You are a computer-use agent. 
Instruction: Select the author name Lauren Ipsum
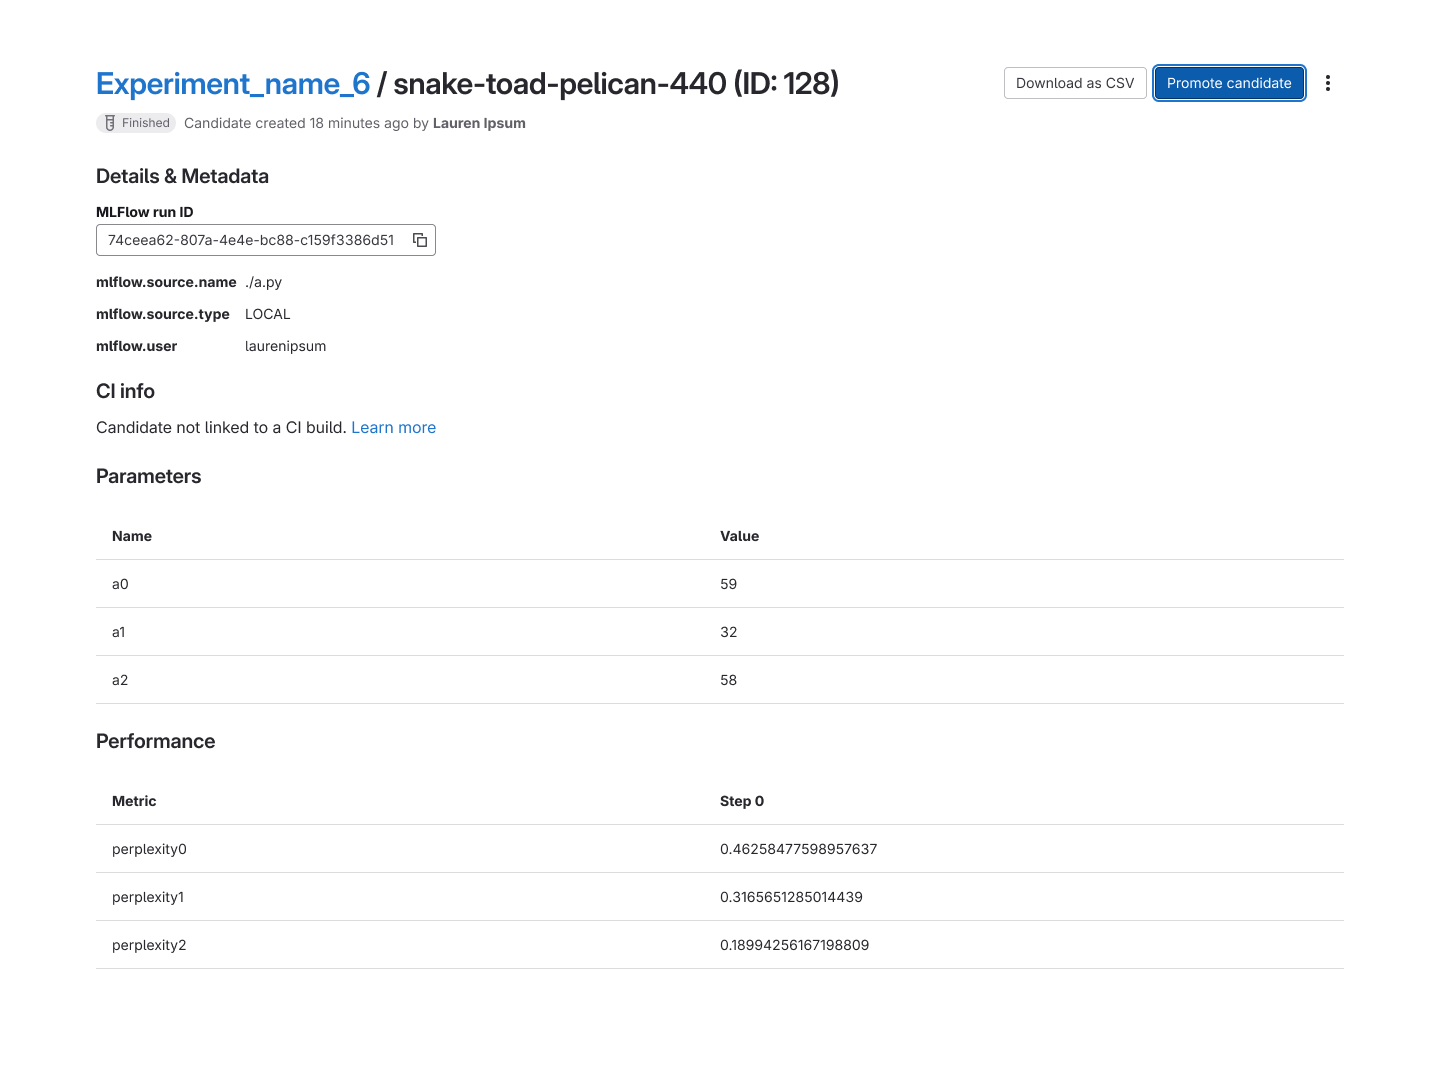(x=479, y=123)
